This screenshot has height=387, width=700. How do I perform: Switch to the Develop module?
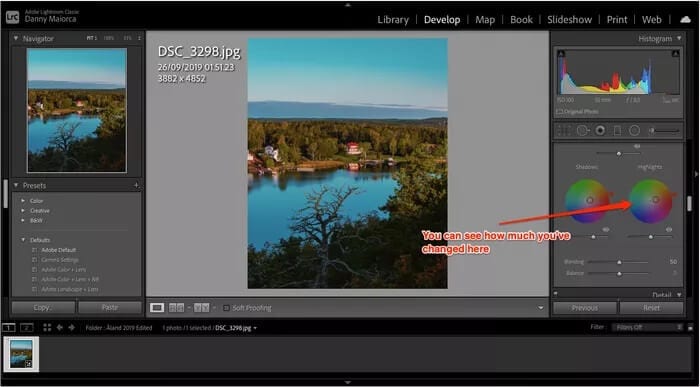pyautogui.click(x=442, y=20)
